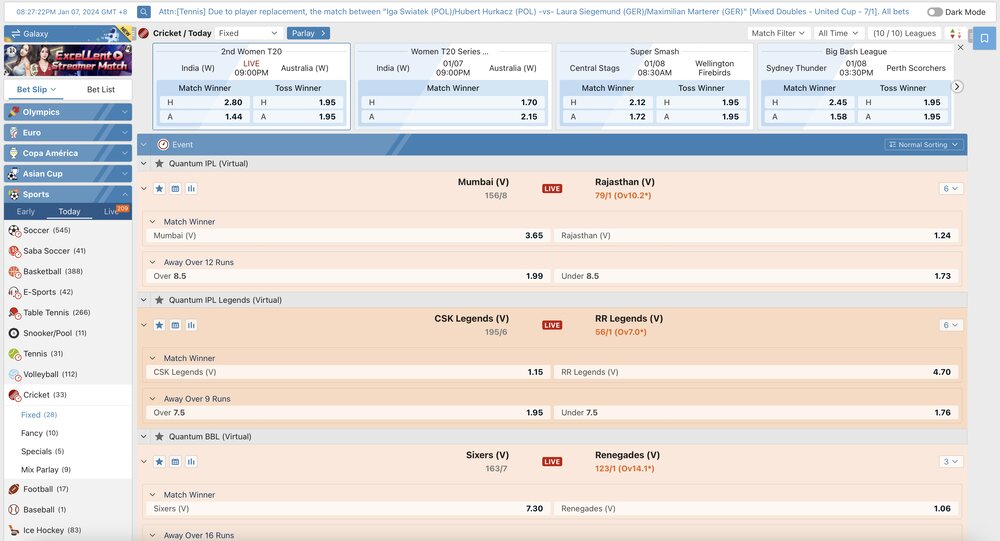Collapse the Match Winner section under Mumbai

[x=153, y=222]
